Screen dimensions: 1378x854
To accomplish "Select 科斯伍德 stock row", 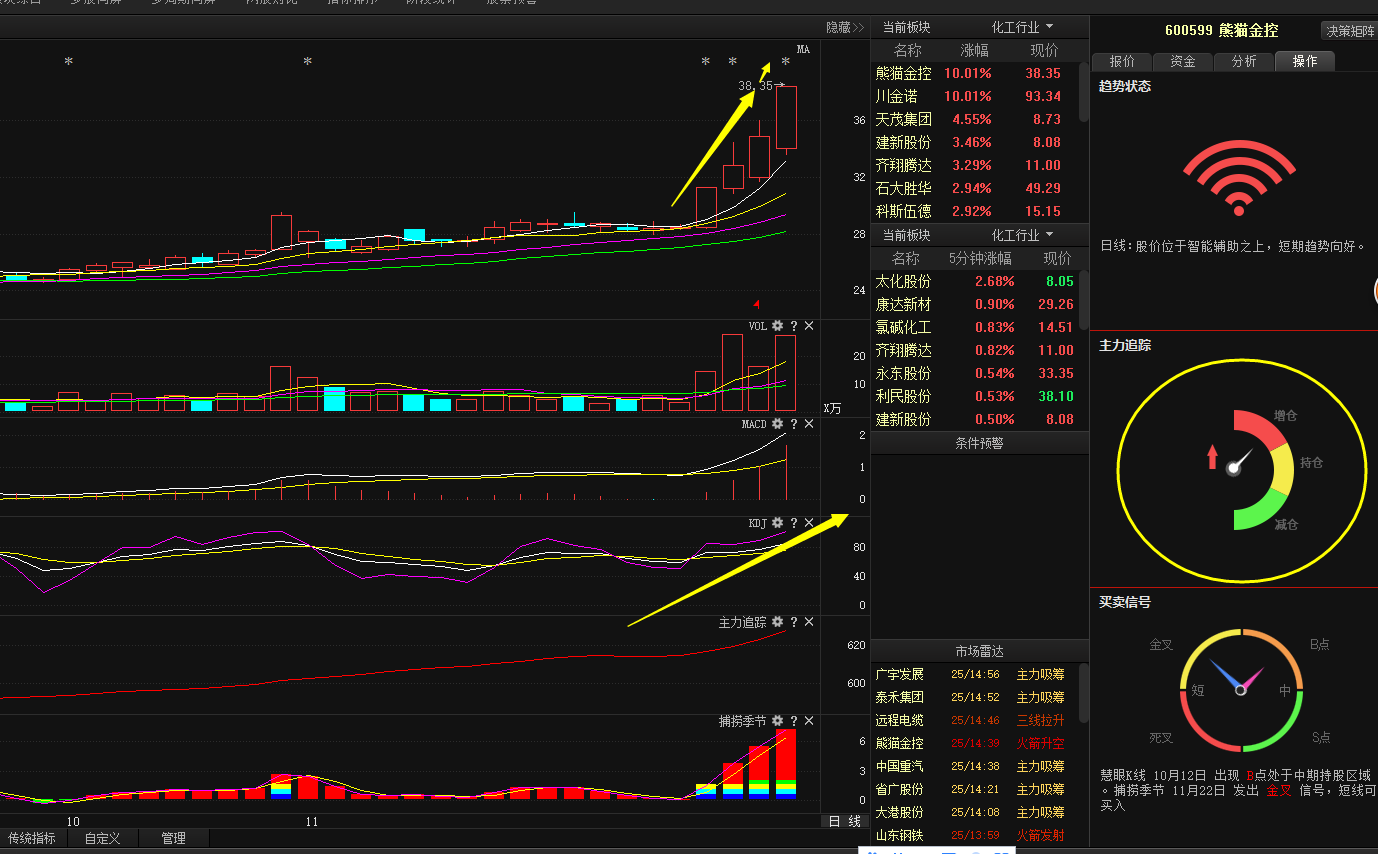I will tap(975, 211).
